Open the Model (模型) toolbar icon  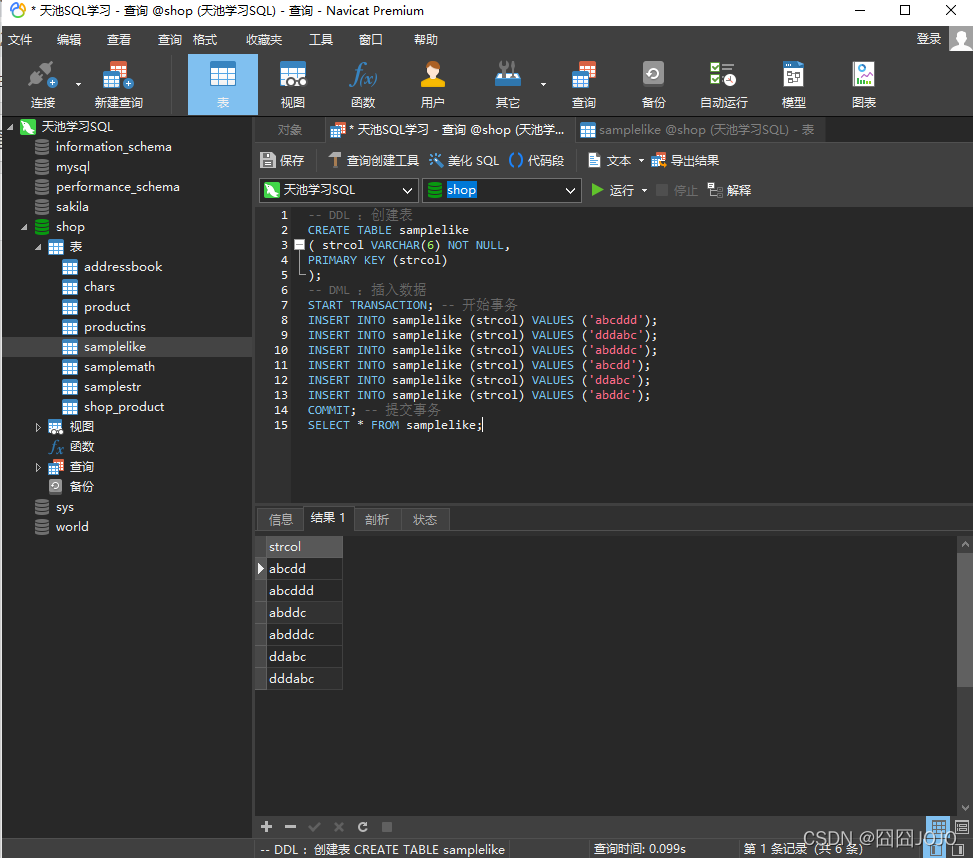tap(794, 84)
